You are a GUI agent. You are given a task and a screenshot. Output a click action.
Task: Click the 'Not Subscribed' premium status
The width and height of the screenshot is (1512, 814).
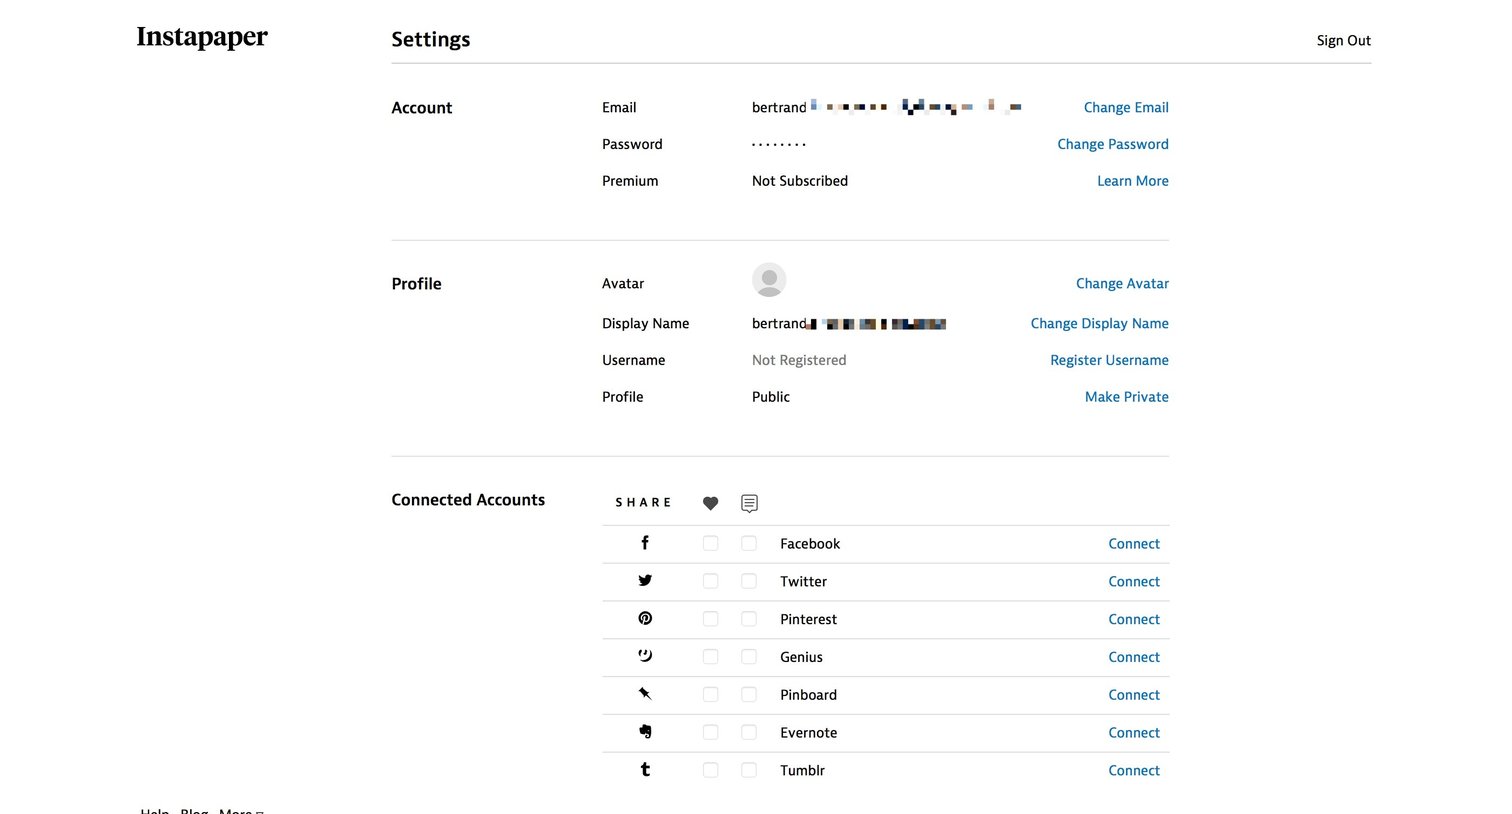click(x=800, y=181)
